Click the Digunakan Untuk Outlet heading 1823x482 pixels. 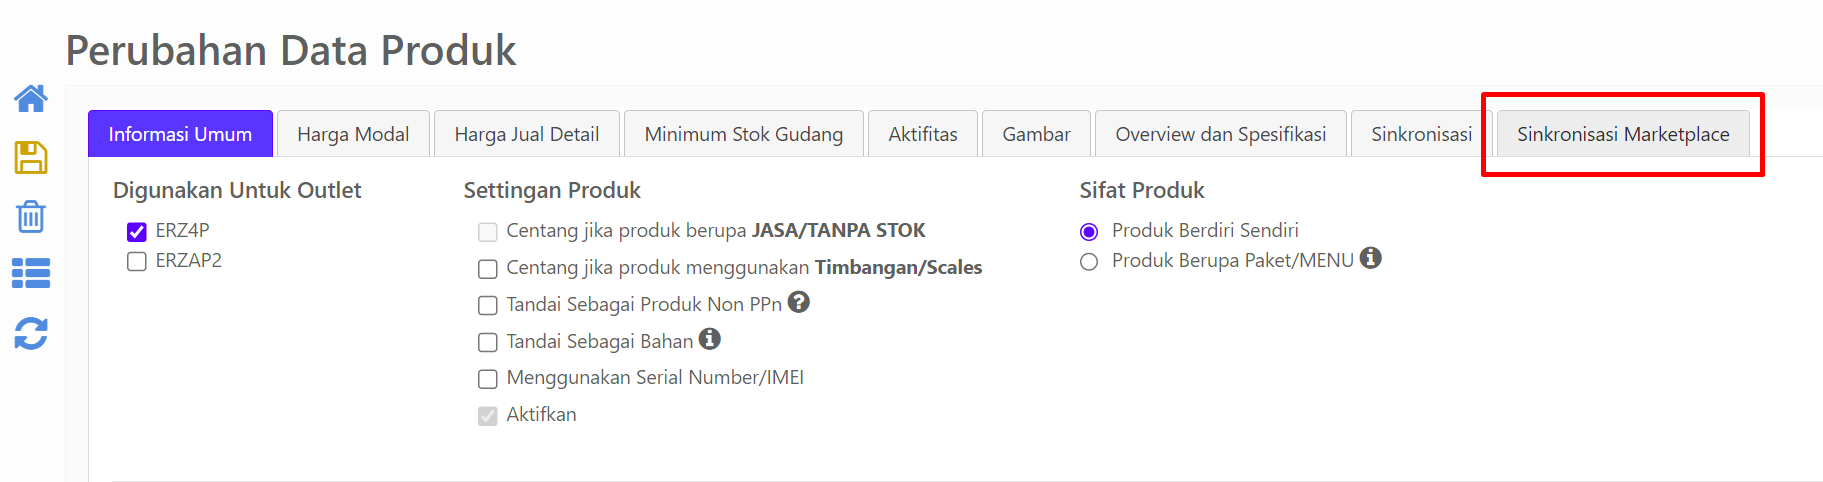pos(237,190)
